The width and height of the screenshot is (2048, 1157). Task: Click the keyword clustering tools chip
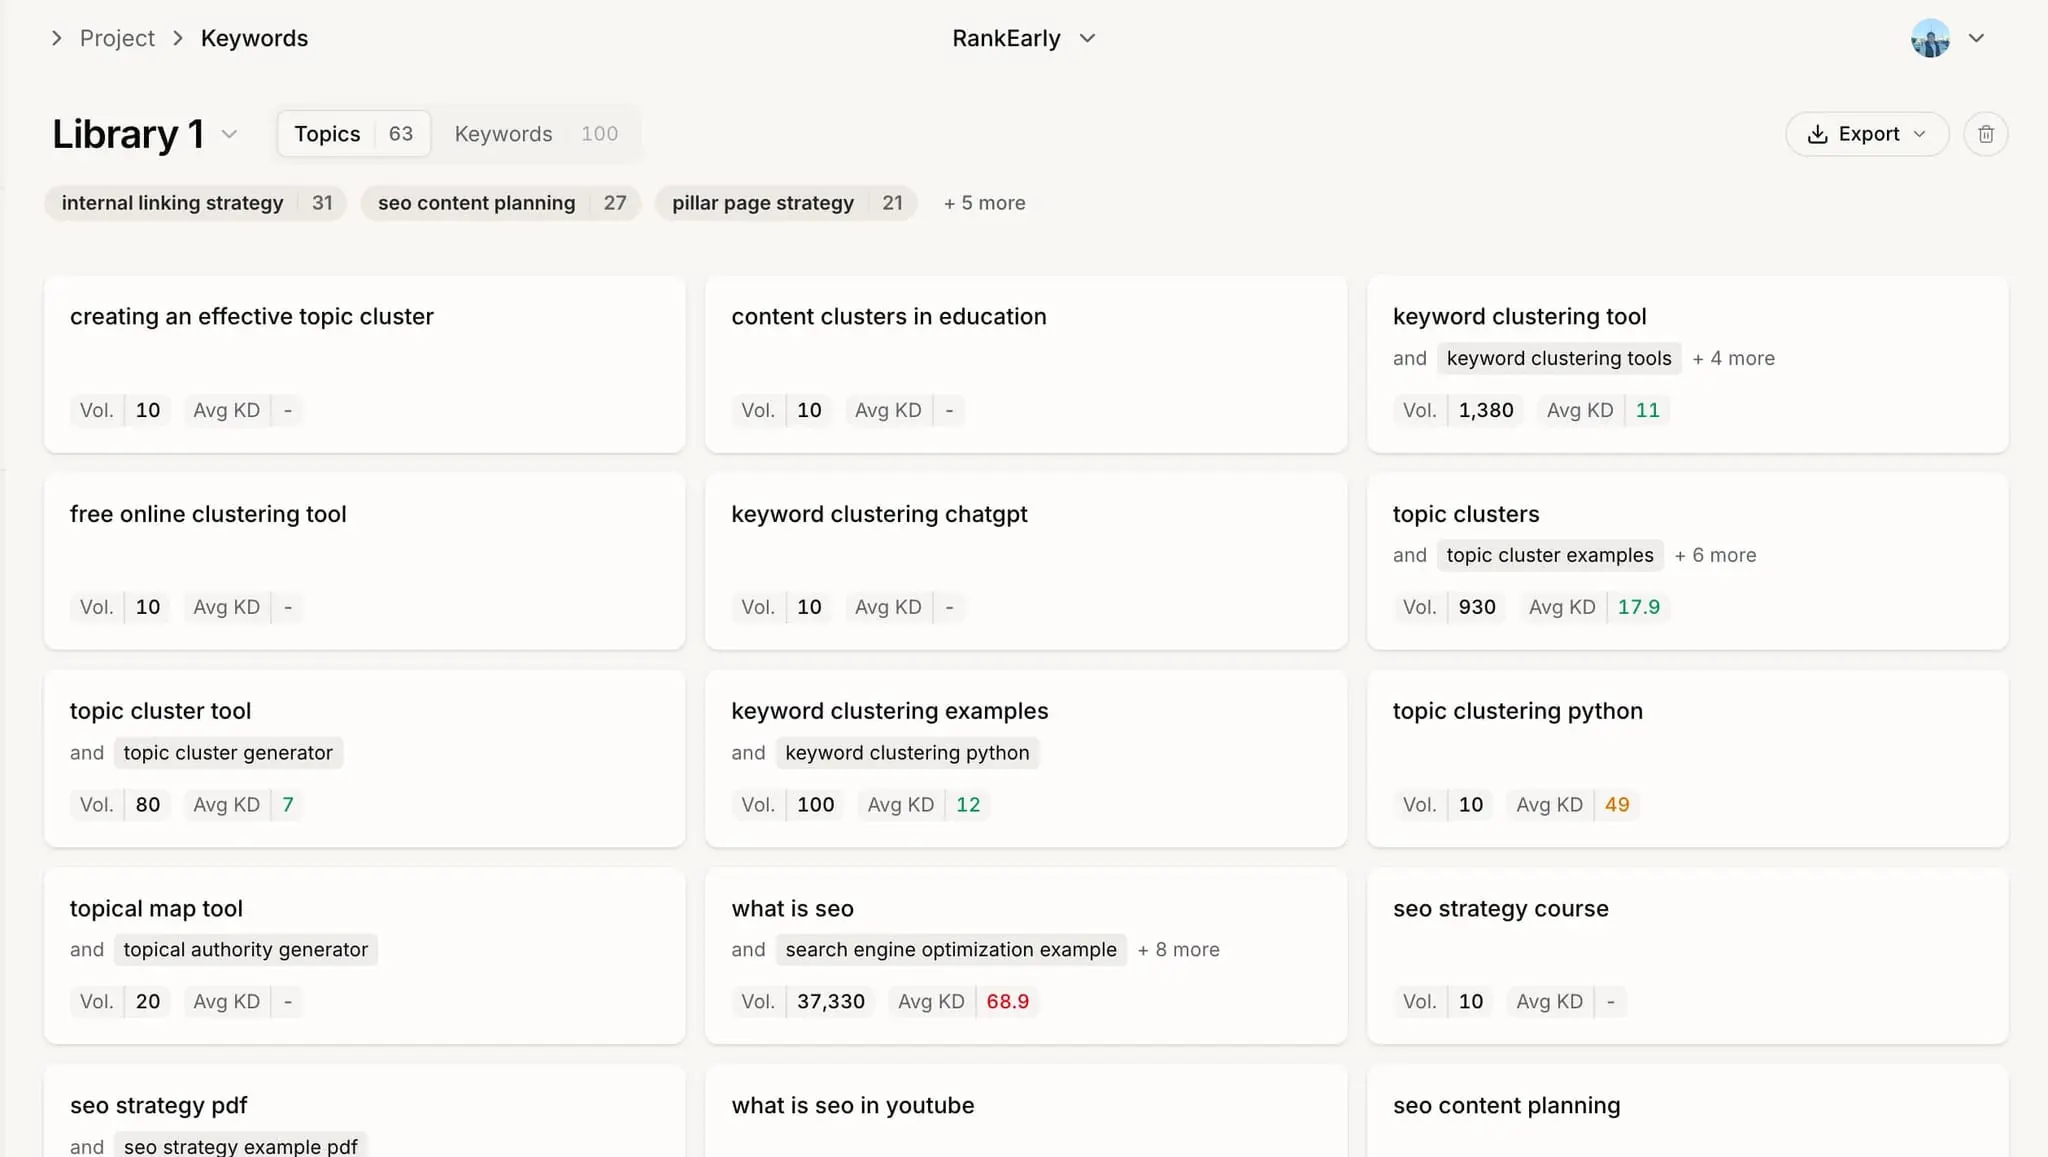point(1559,358)
